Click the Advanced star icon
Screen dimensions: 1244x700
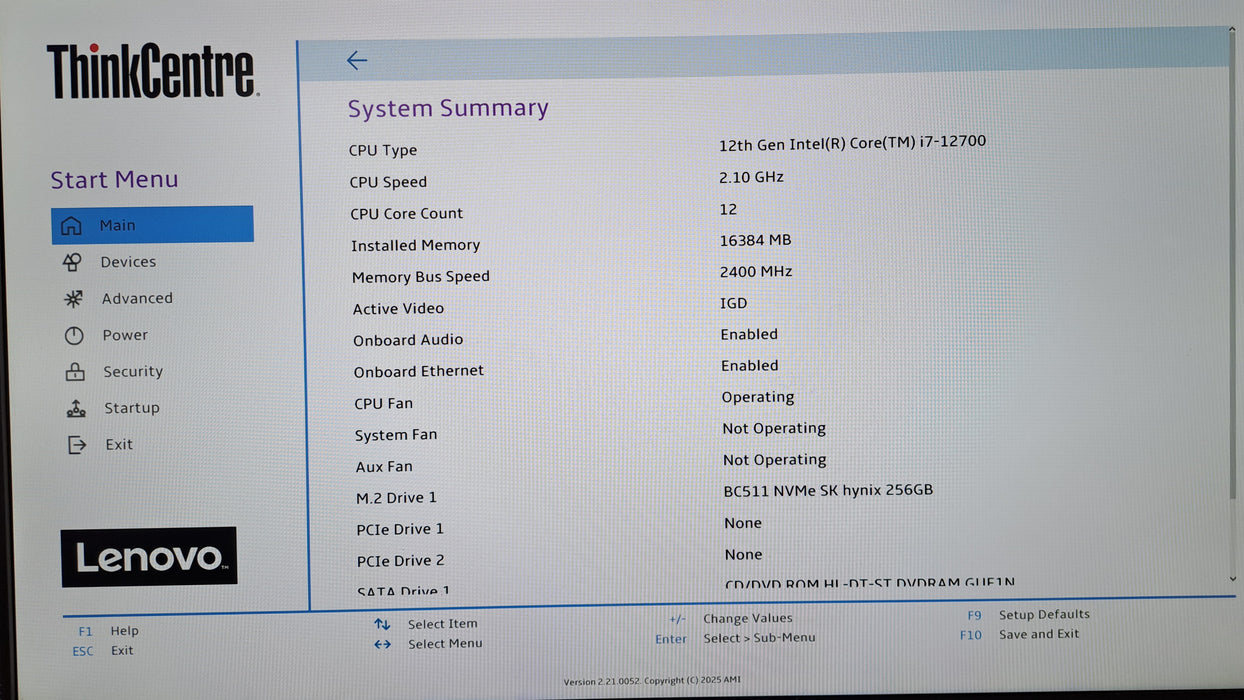click(x=73, y=298)
